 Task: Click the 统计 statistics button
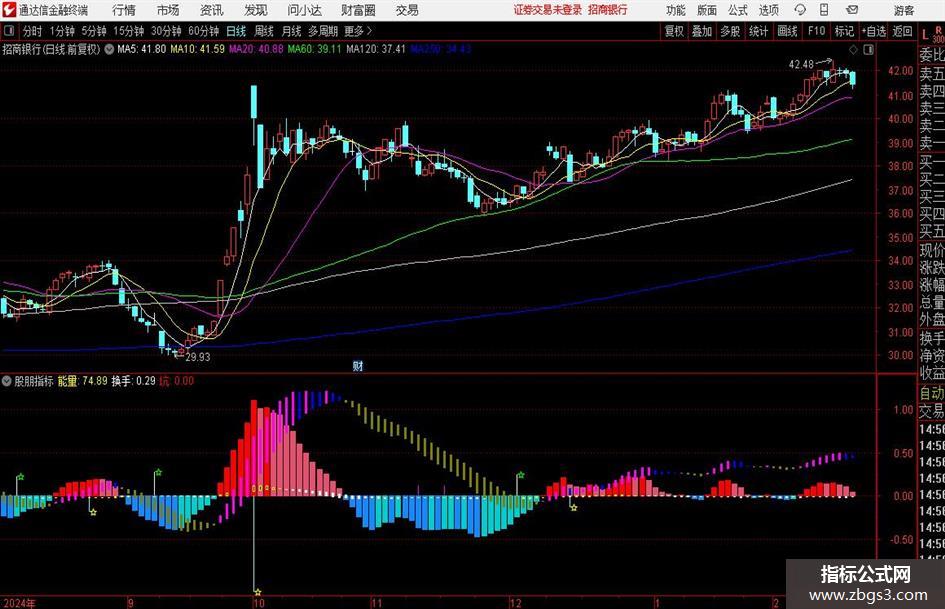coord(758,31)
